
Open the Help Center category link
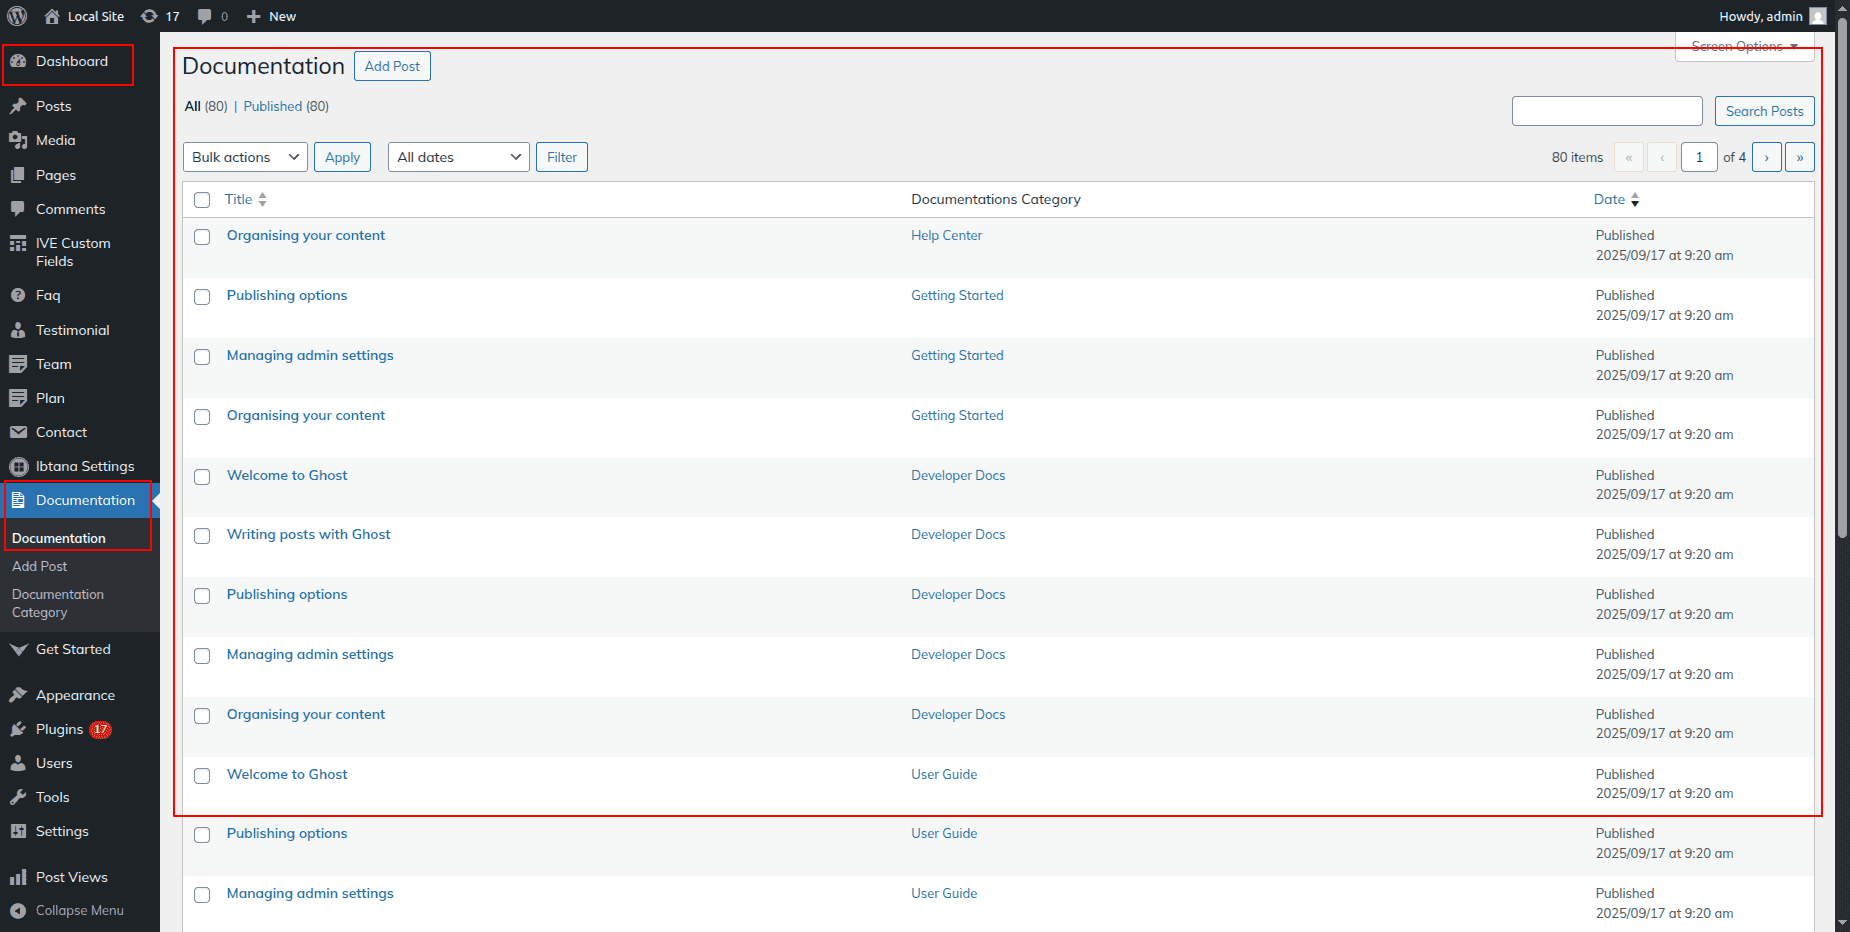click(x=946, y=236)
